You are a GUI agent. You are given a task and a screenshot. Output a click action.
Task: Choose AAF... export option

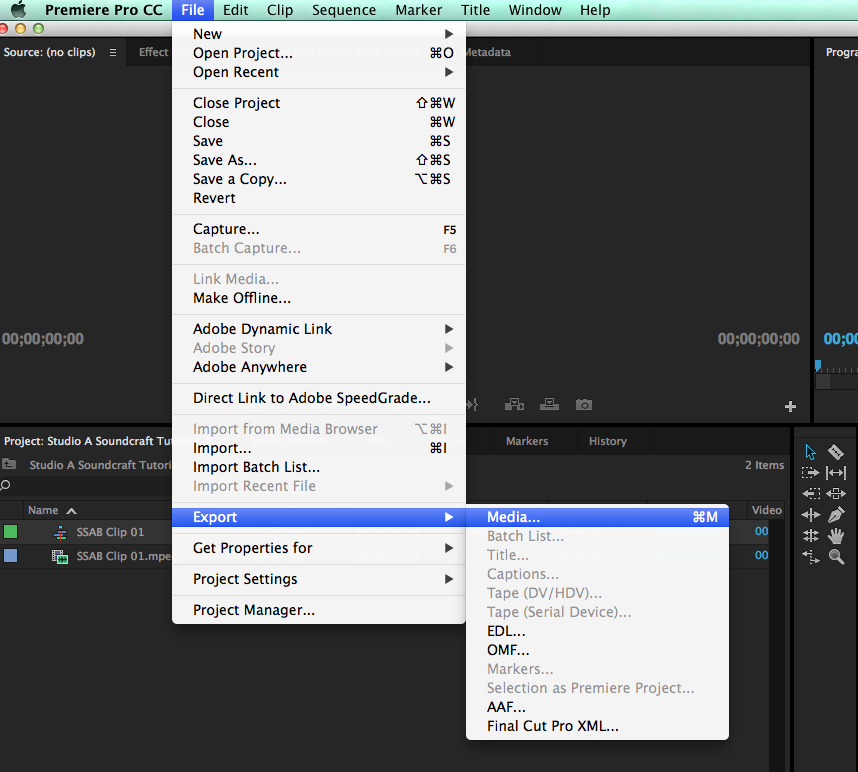coord(597,707)
